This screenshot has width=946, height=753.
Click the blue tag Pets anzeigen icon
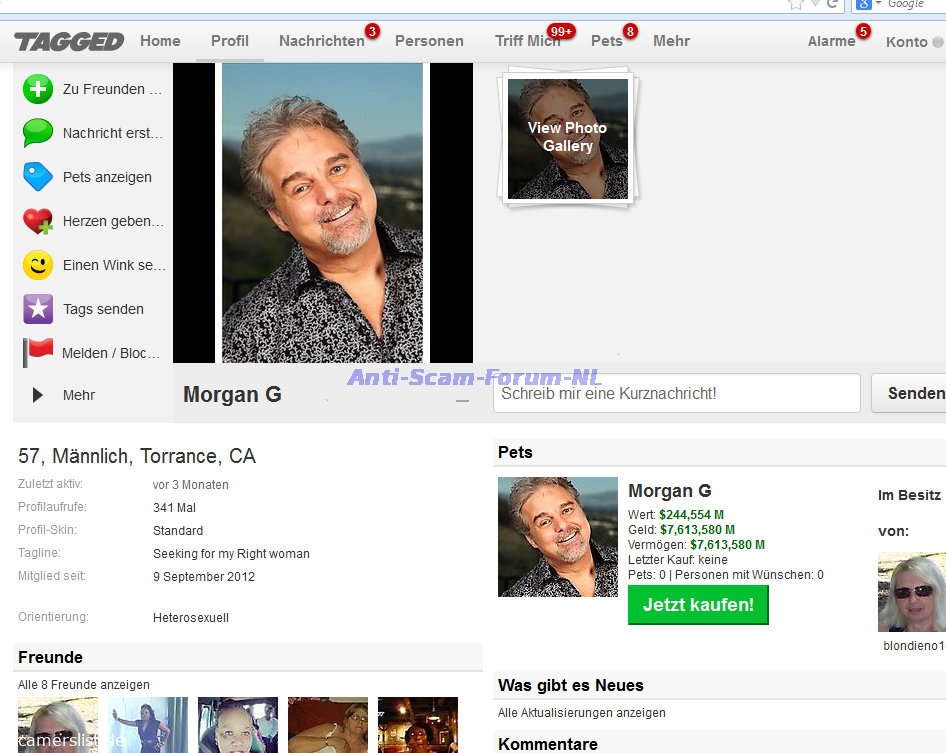coord(38,177)
